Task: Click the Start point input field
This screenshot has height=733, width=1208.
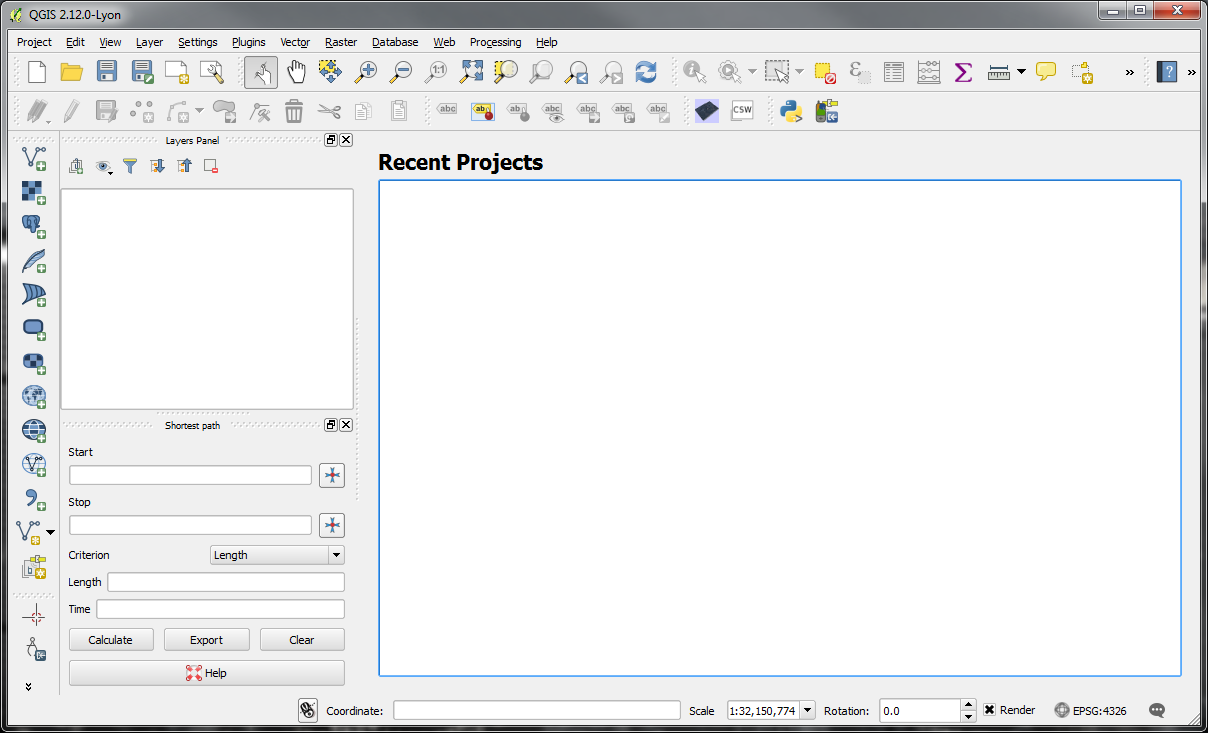Action: (x=190, y=475)
